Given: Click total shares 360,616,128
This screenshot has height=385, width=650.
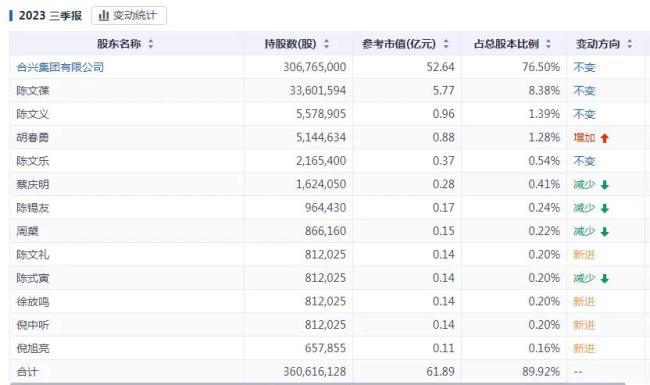Looking at the screenshot, I should (x=315, y=372).
